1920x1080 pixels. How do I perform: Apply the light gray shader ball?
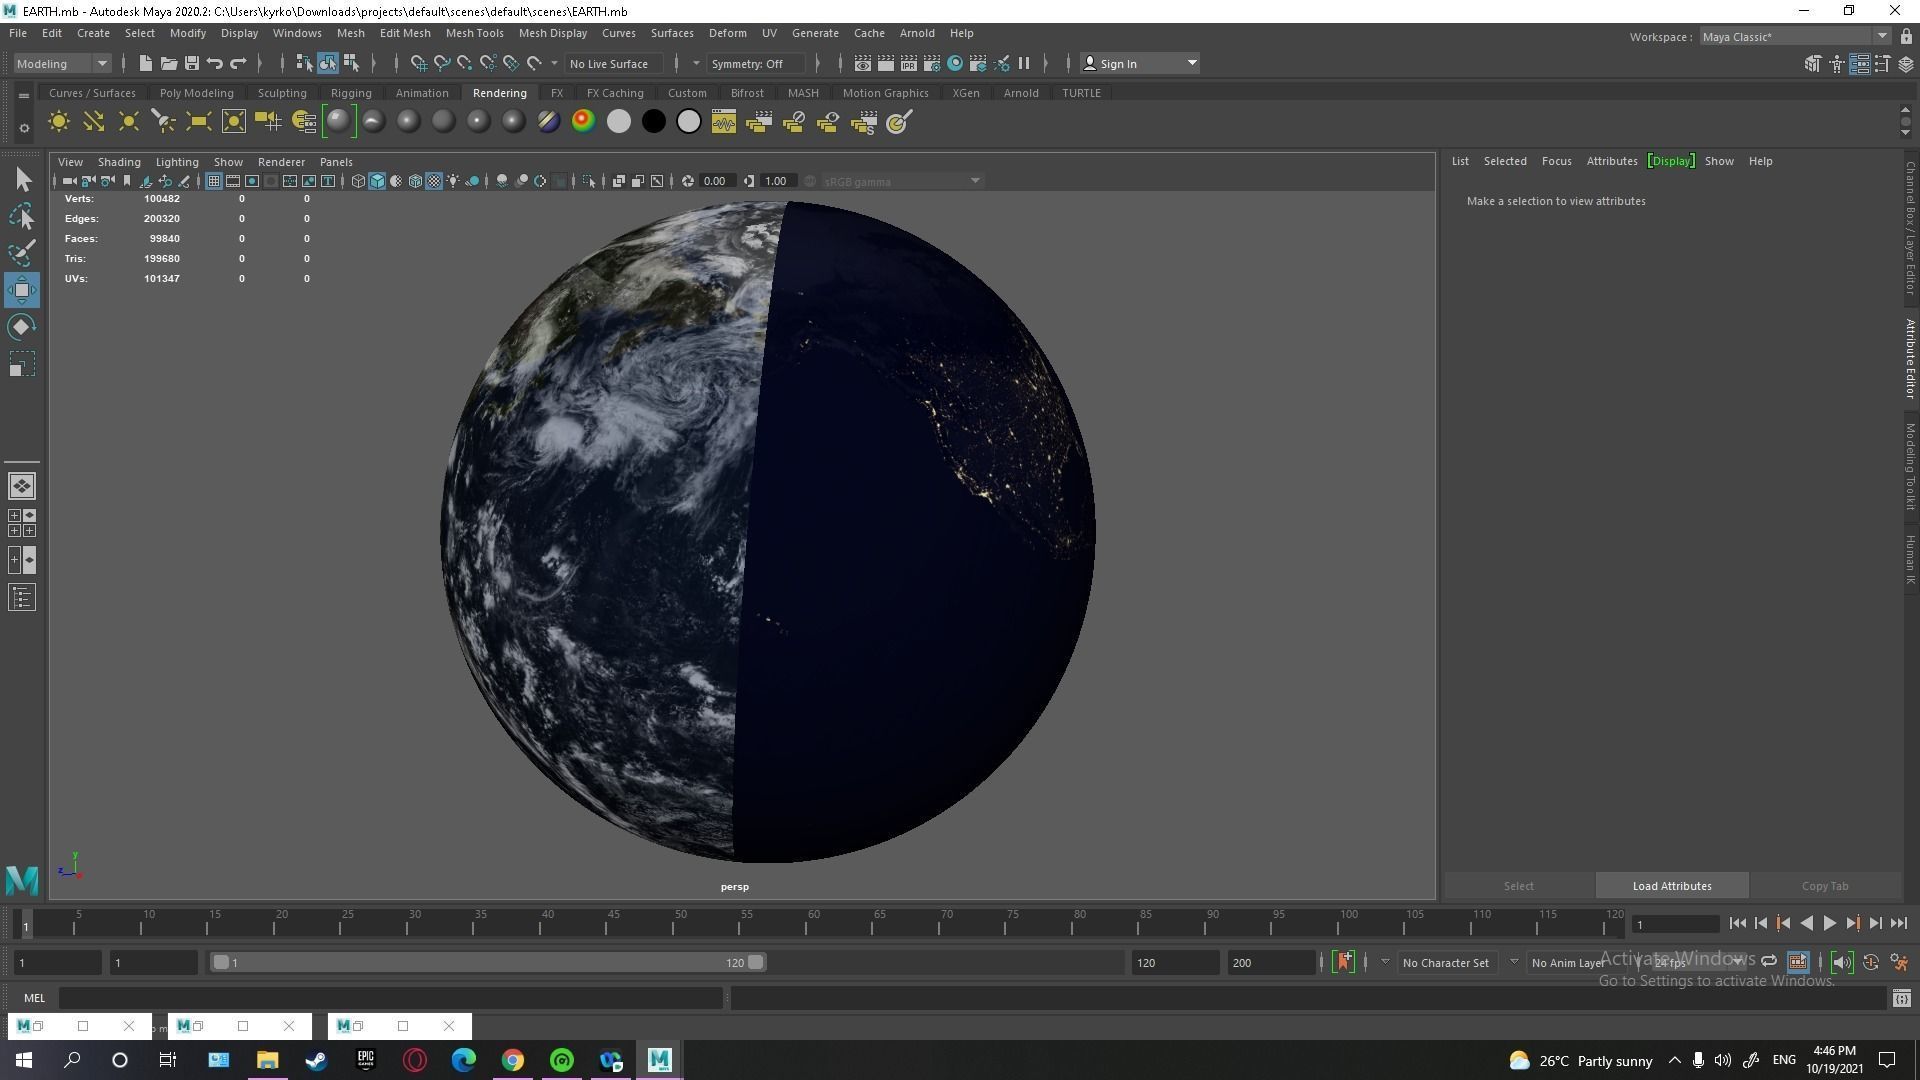click(x=619, y=122)
